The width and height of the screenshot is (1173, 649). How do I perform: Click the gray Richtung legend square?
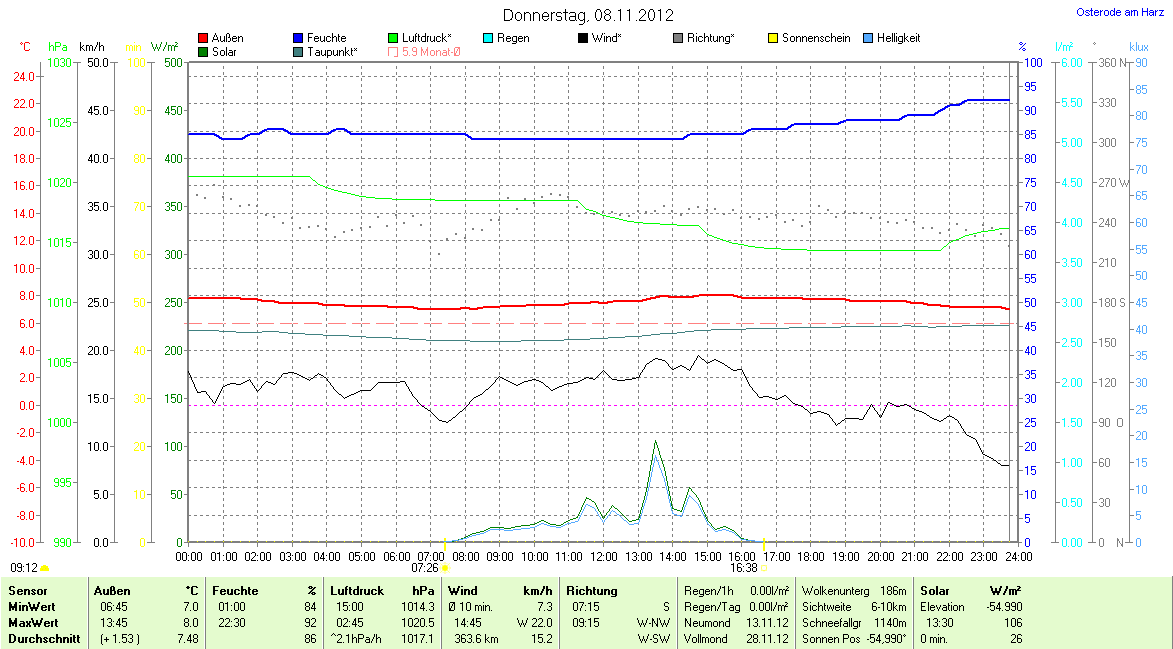point(678,39)
